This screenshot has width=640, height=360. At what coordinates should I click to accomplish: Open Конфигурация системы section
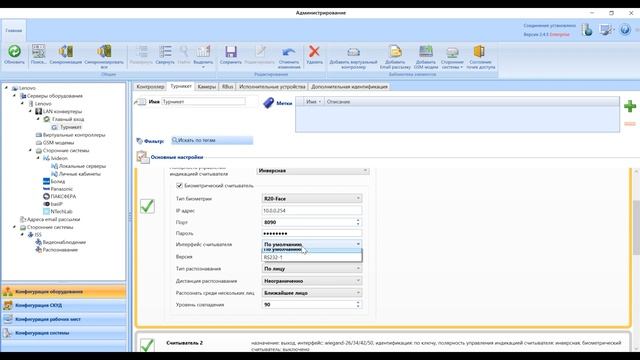tap(64, 333)
